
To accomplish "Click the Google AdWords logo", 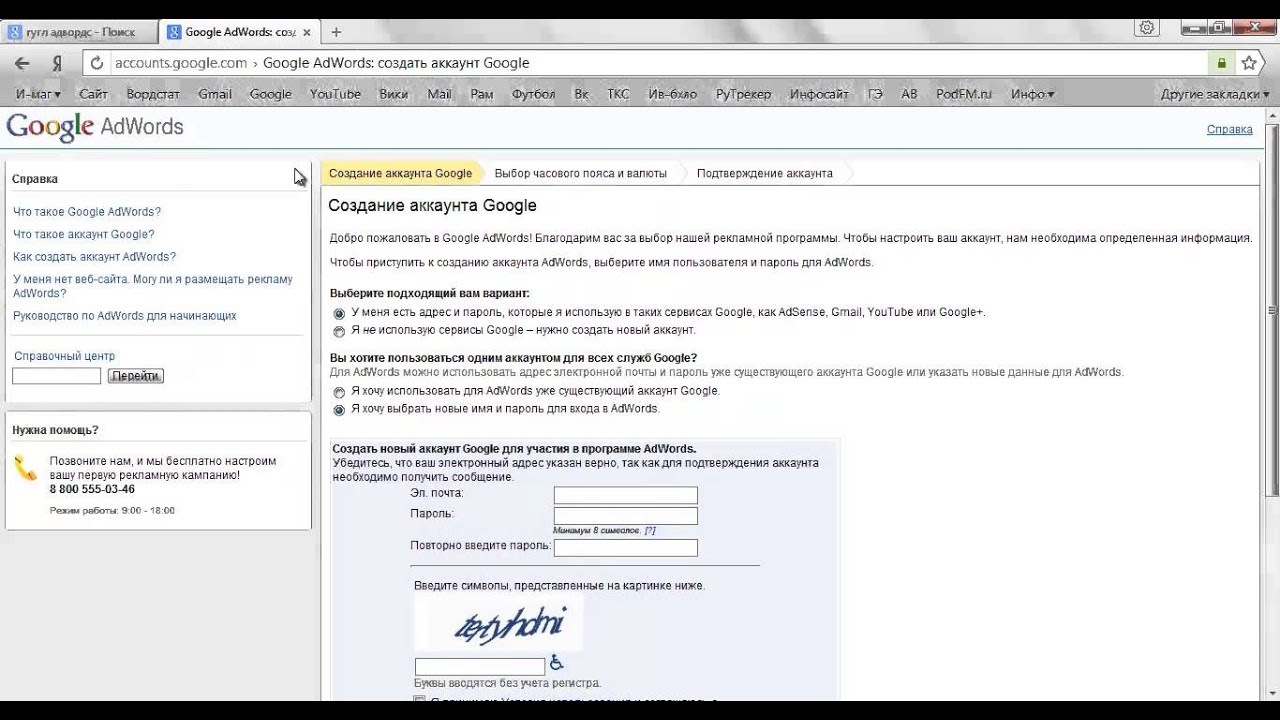I will (x=95, y=127).
